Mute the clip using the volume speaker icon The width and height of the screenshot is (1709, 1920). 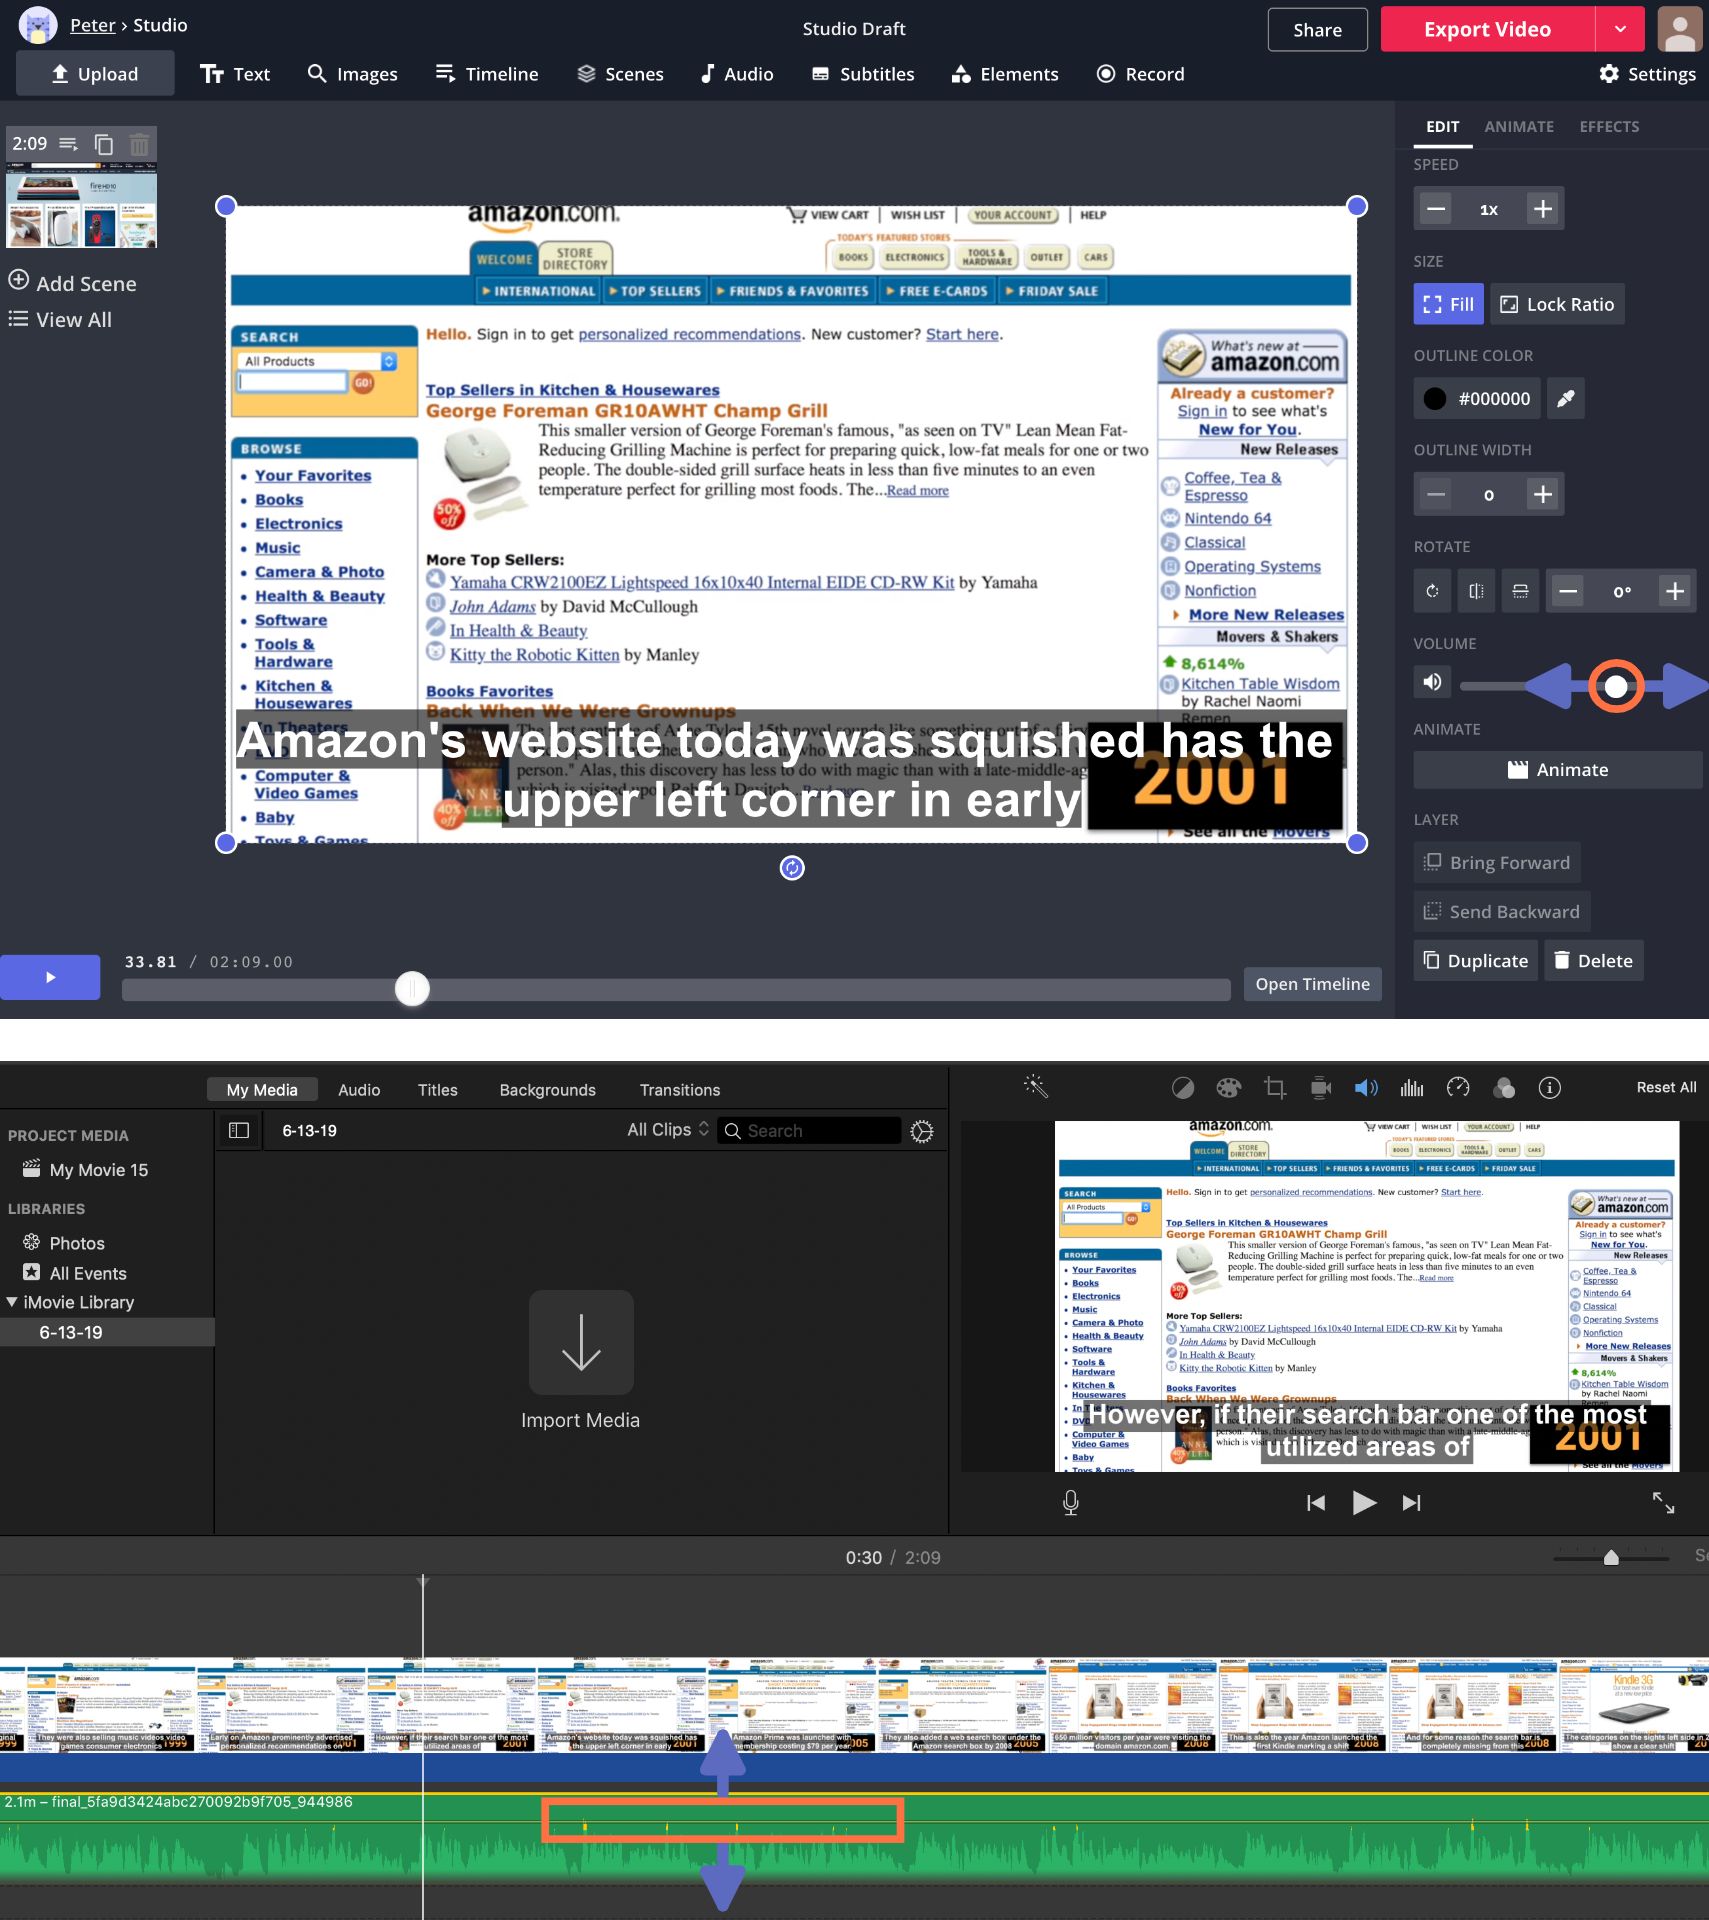click(x=1432, y=682)
